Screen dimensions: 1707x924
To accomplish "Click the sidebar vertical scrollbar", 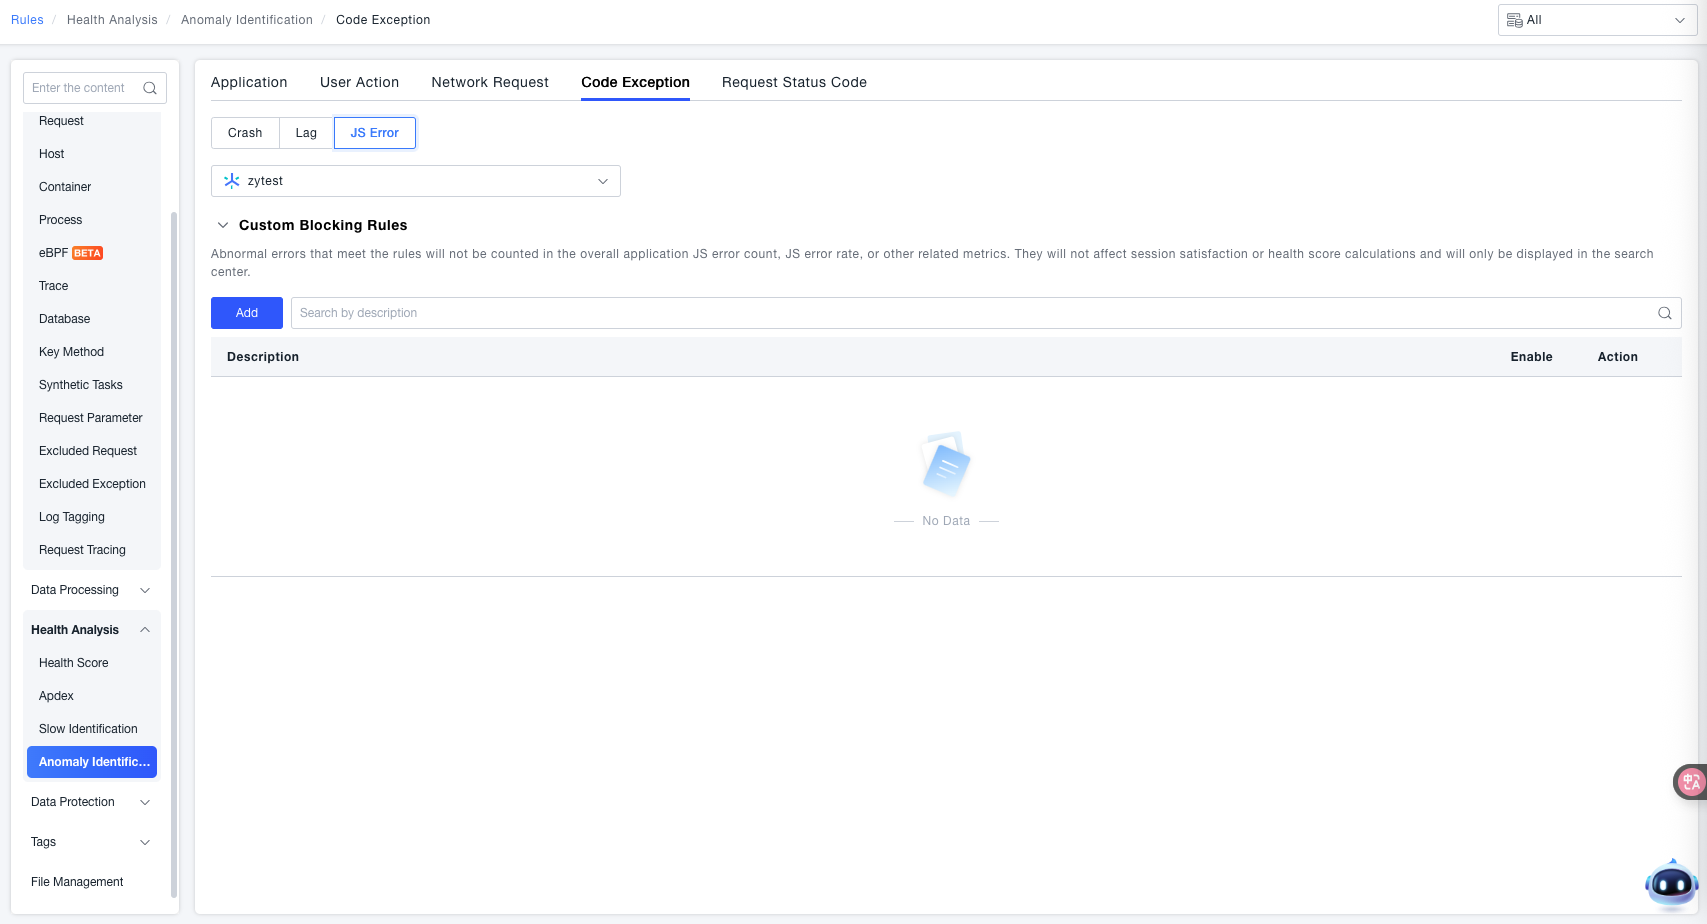I will (174, 550).
